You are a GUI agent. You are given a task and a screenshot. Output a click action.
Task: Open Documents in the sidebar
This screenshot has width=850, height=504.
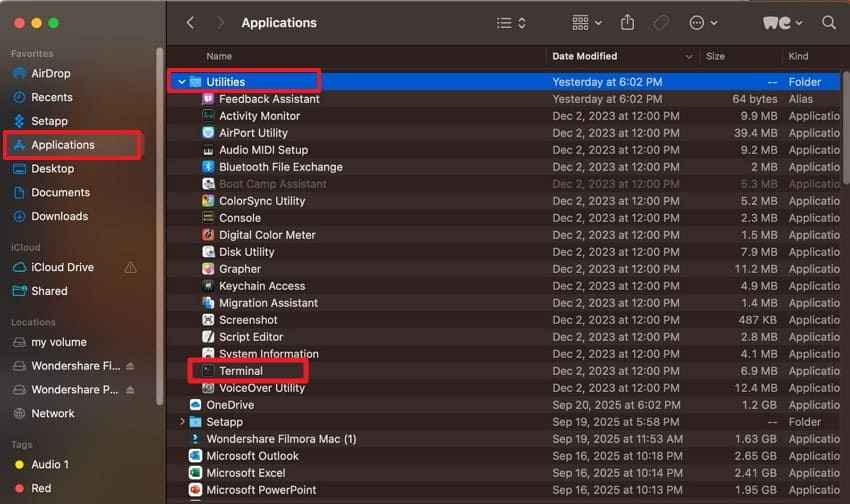pos(60,192)
